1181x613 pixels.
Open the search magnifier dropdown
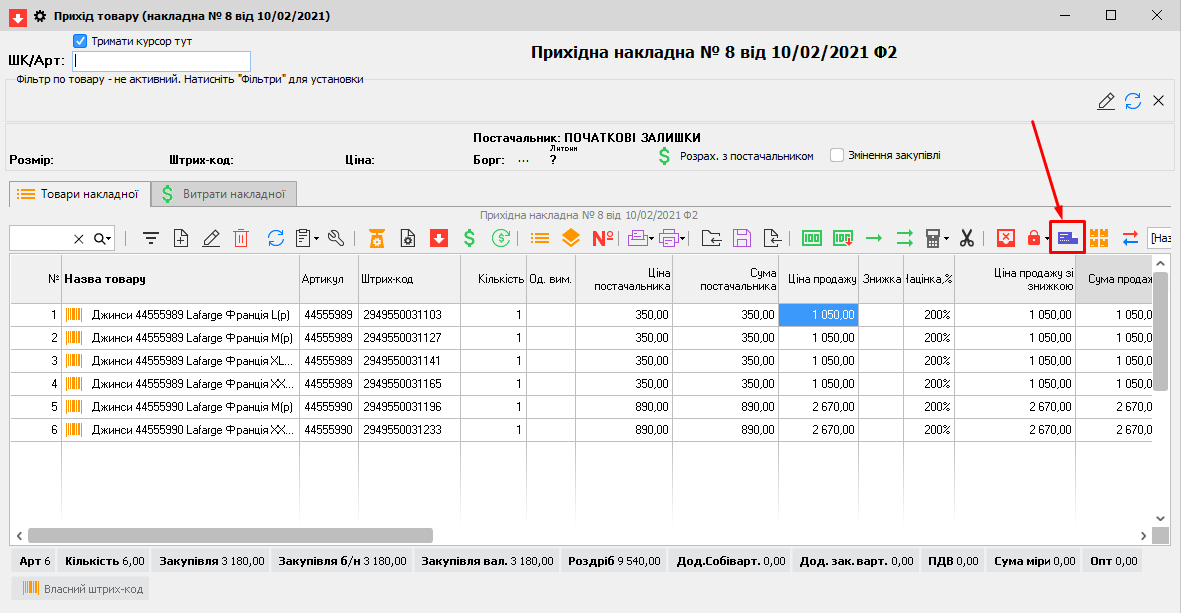103,238
